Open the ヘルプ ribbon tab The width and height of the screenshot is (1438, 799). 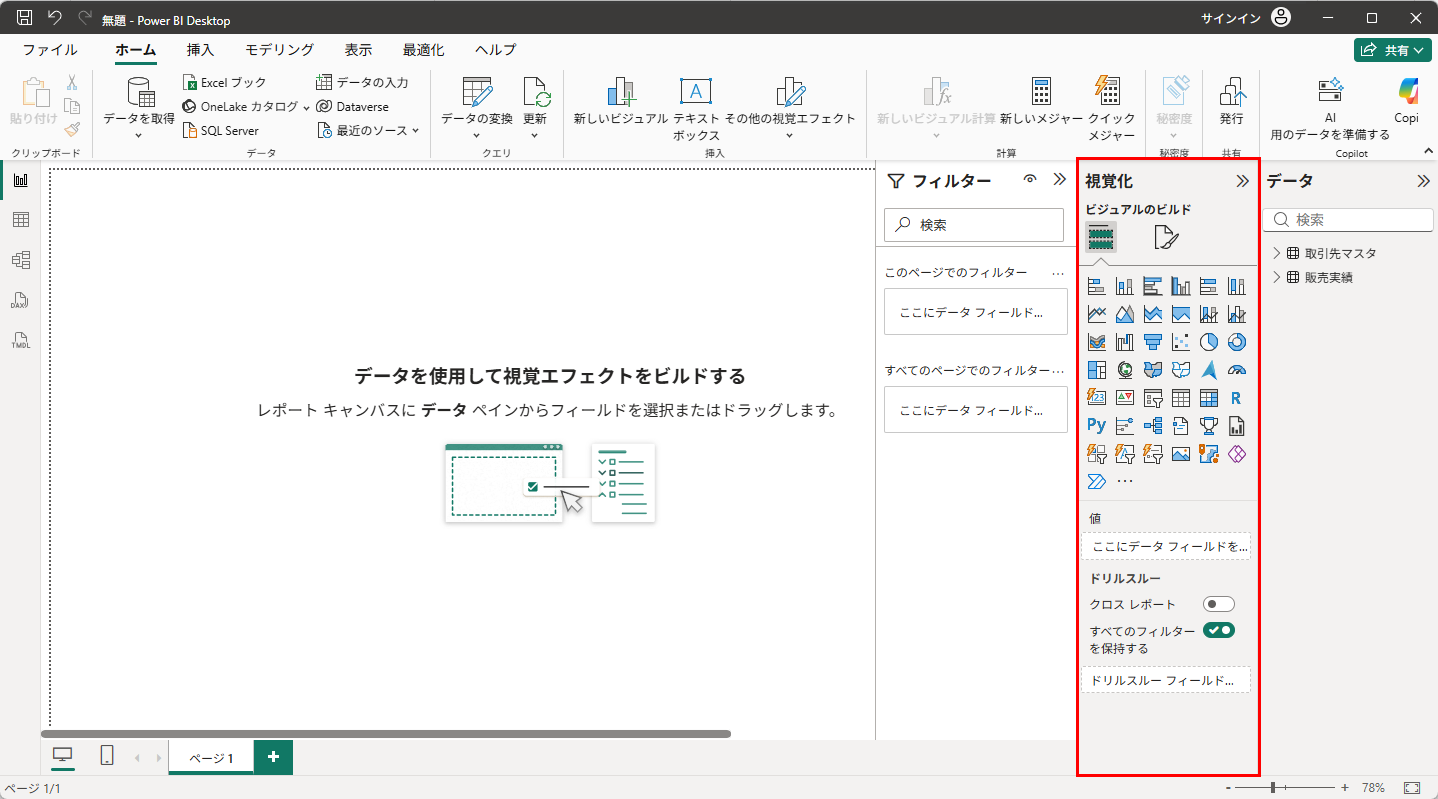click(x=496, y=50)
